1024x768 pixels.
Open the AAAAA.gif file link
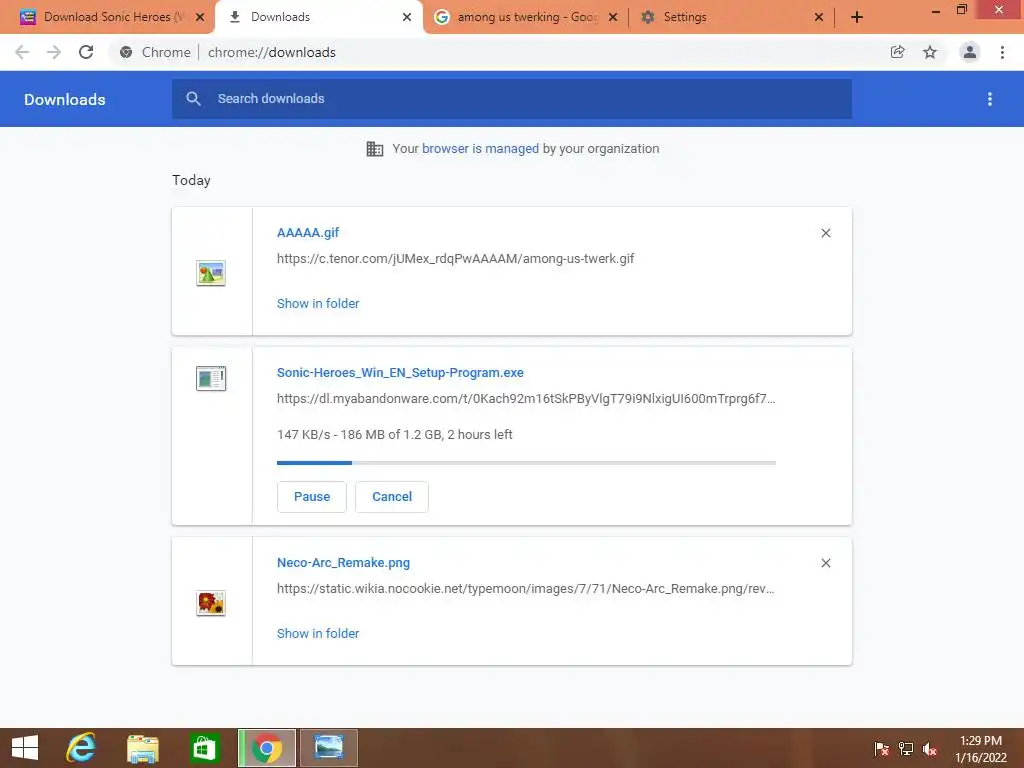coord(308,232)
